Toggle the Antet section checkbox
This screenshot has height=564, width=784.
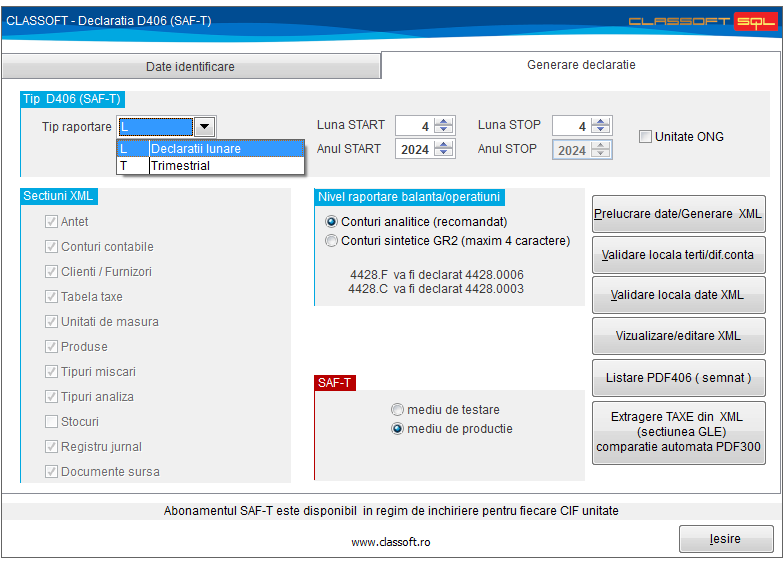[x=51, y=222]
